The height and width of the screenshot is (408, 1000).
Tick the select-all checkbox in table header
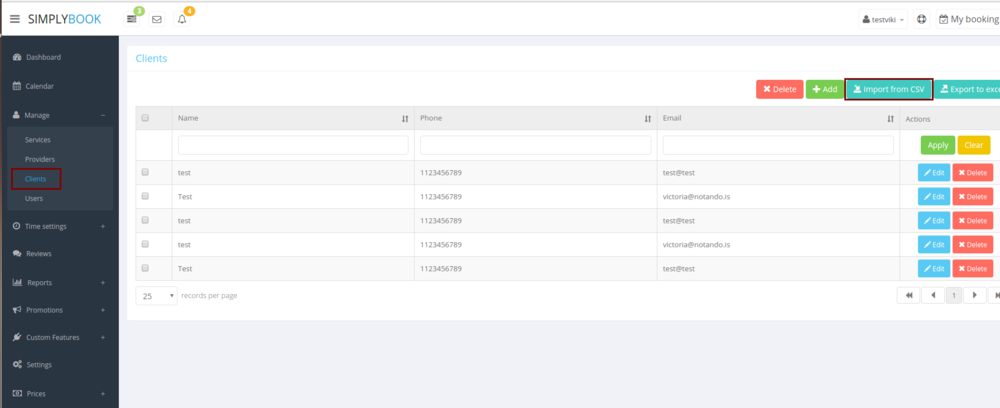pyautogui.click(x=145, y=118)
